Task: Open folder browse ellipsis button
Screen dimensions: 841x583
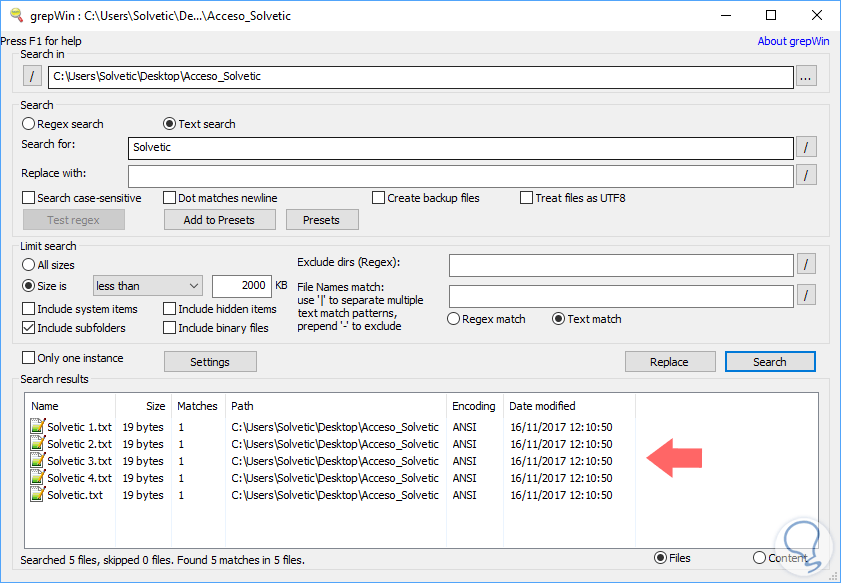Action: pos(806,77)
